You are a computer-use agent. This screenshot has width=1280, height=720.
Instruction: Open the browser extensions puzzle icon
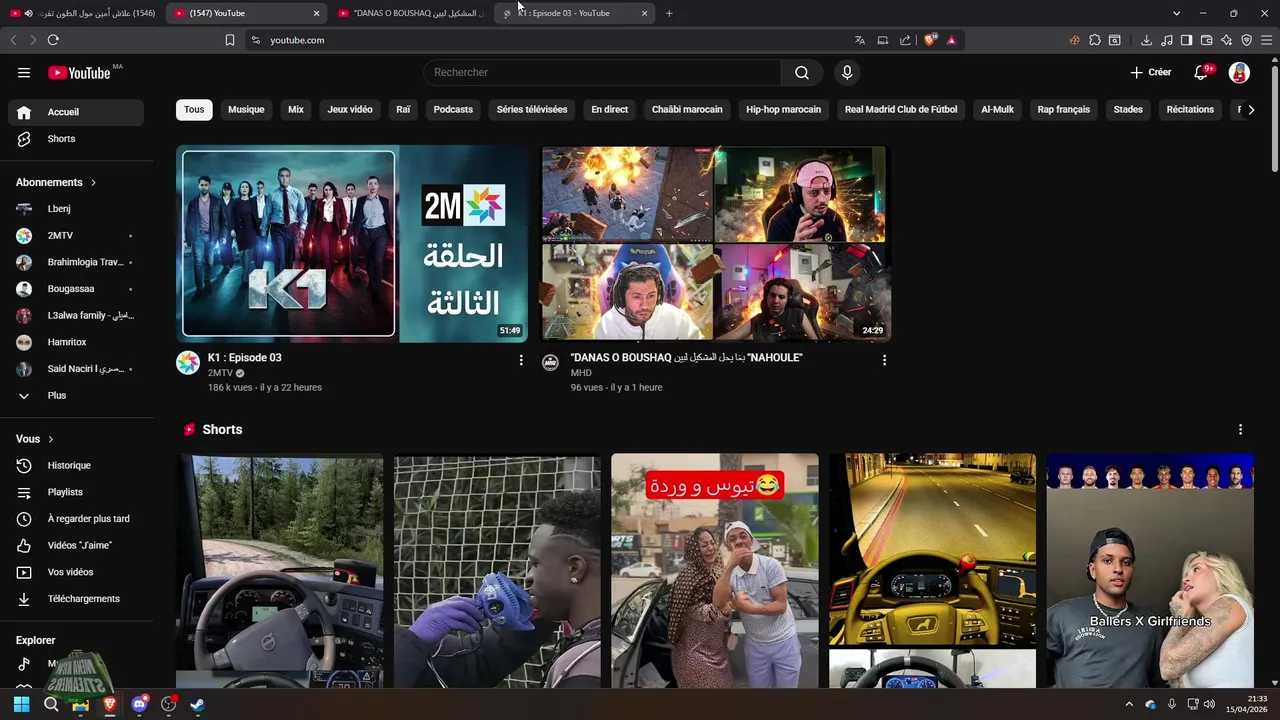(x=1095, y=40)
